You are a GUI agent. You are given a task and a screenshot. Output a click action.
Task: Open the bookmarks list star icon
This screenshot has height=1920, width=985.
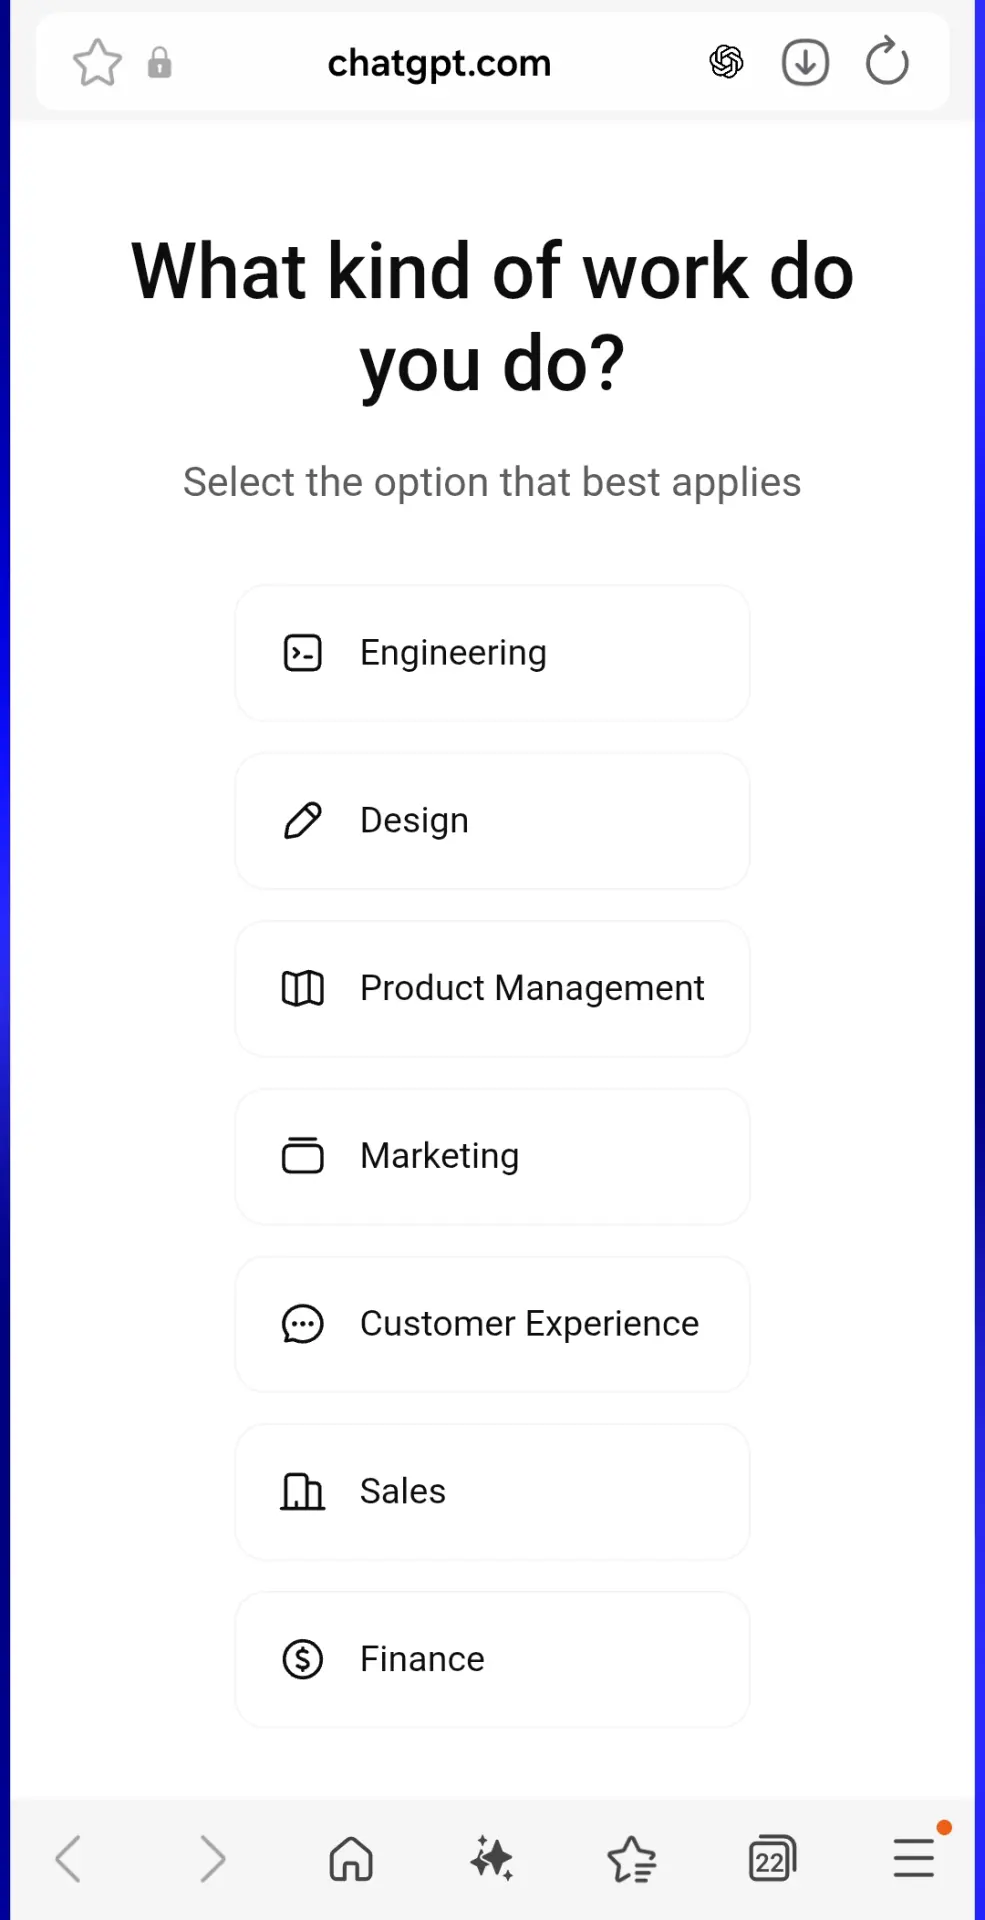632,1859
